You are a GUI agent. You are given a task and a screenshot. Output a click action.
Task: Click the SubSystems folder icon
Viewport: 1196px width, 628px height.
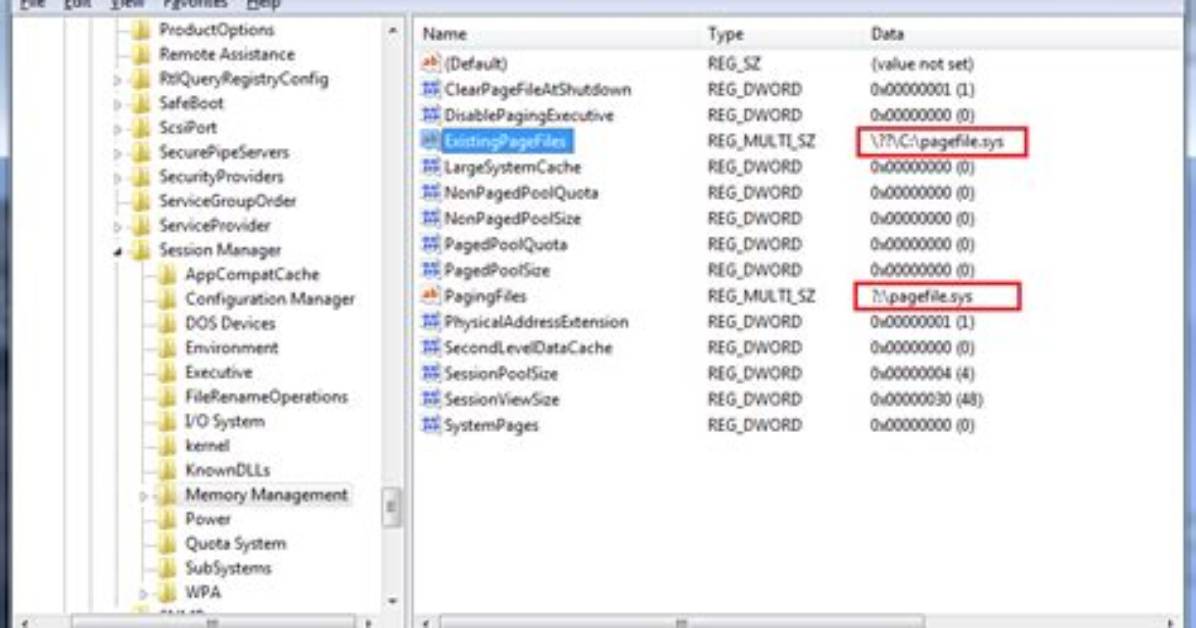pyautogui.click(x=167, y=568)
